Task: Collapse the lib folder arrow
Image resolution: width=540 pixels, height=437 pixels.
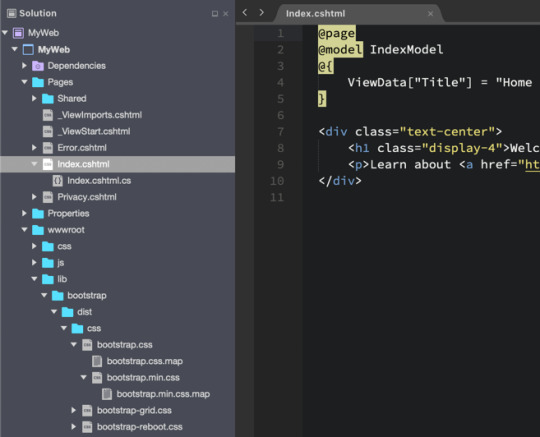Action: [x=34, y=279]
